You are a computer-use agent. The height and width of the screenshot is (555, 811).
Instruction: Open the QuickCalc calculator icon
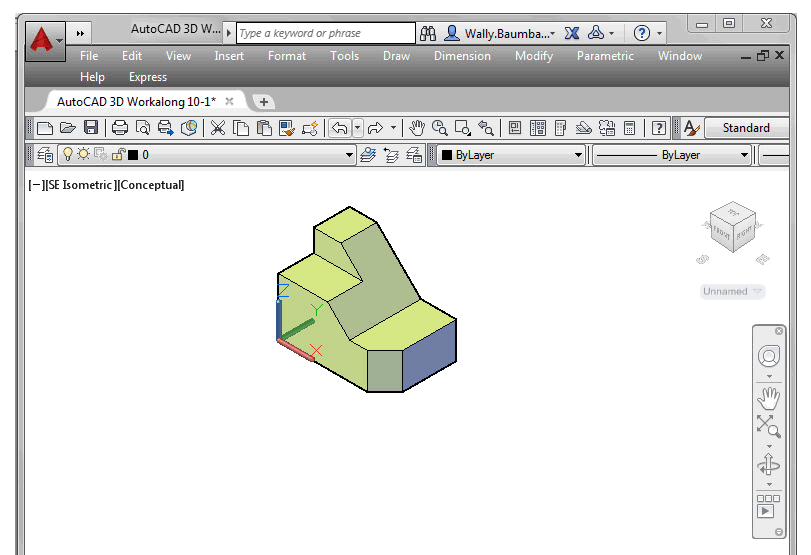(x=630, y=128)
